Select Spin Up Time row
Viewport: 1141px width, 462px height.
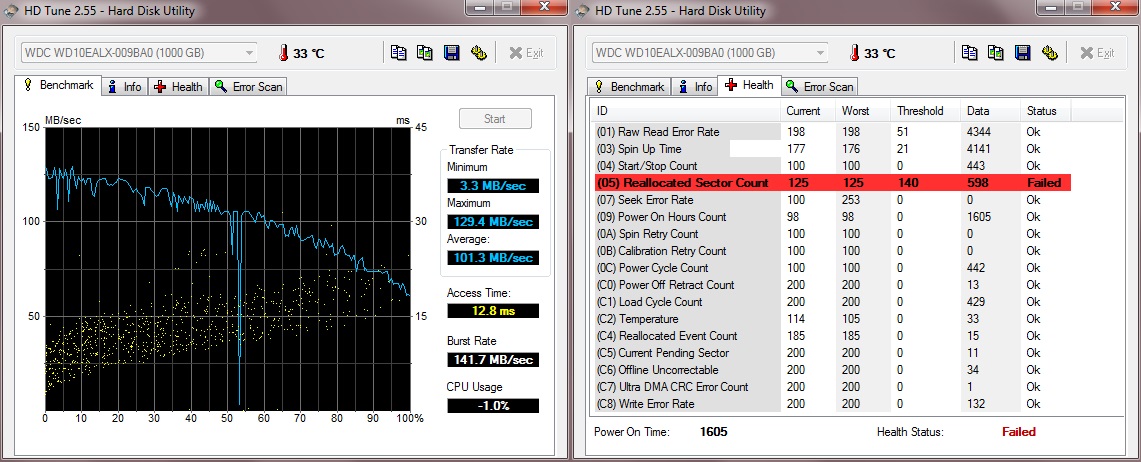click(832, 148)
